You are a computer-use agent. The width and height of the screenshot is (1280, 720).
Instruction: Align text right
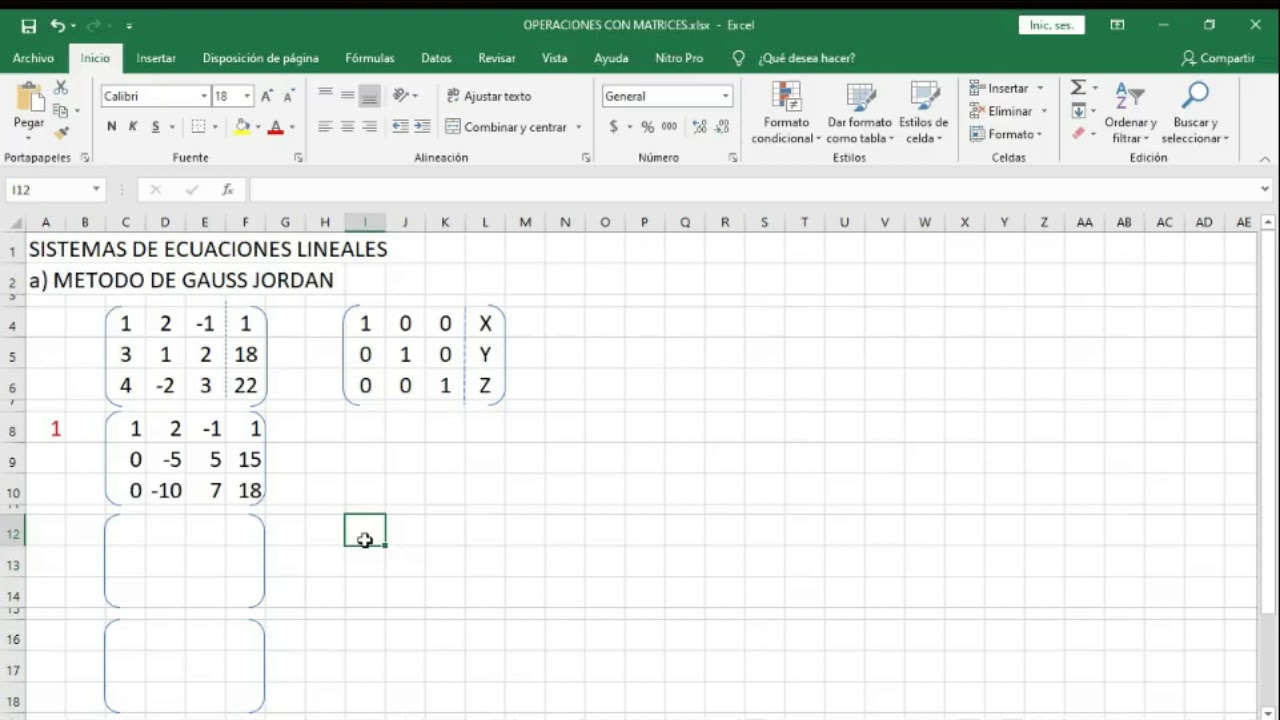(x=369, y=127)
